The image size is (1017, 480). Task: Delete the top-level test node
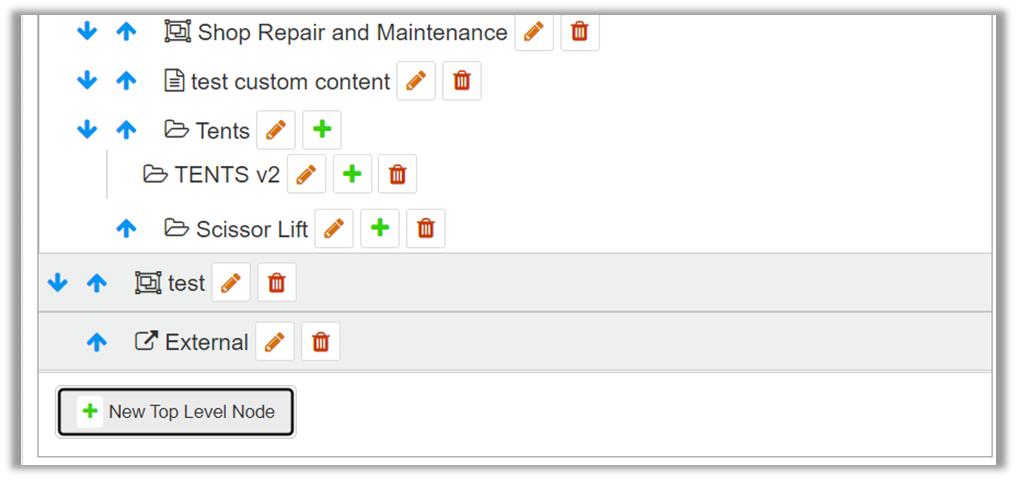(x=277, y=283)
